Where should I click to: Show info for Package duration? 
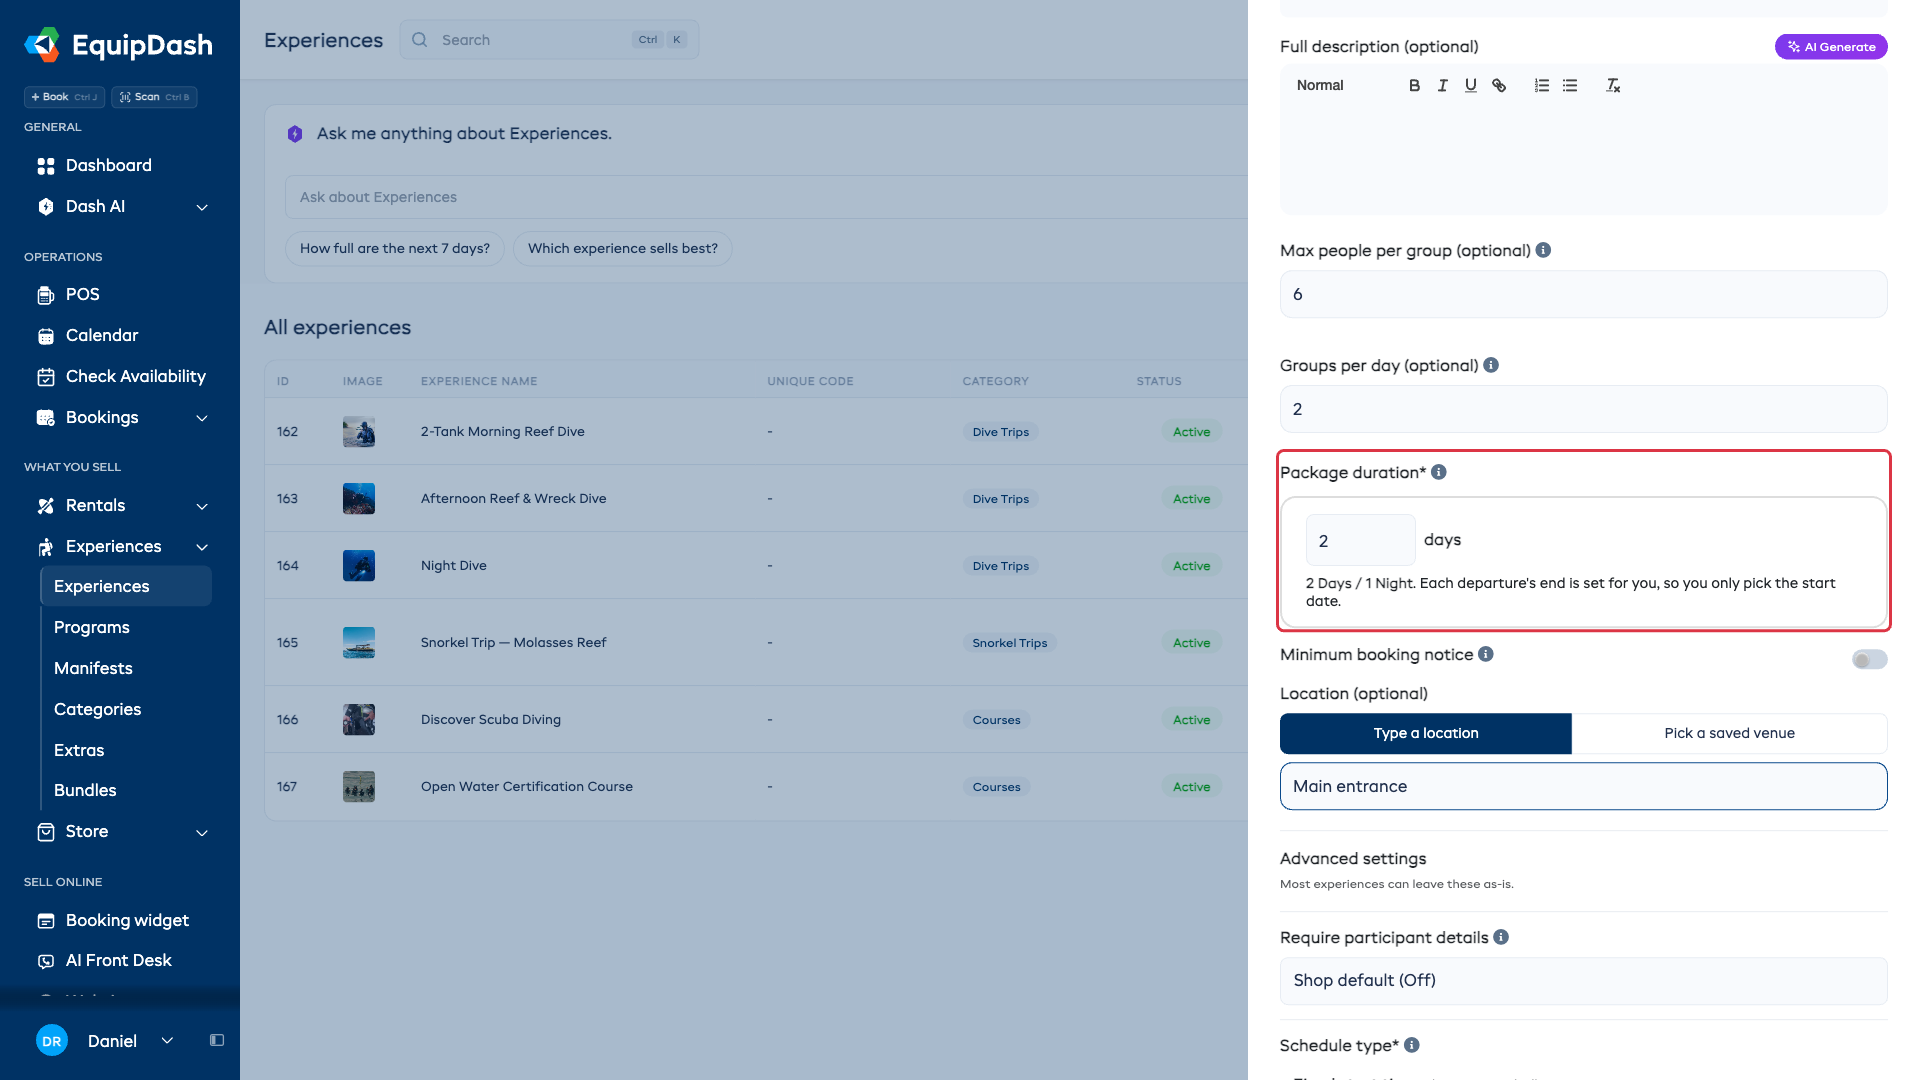[x=1439, y=472]
